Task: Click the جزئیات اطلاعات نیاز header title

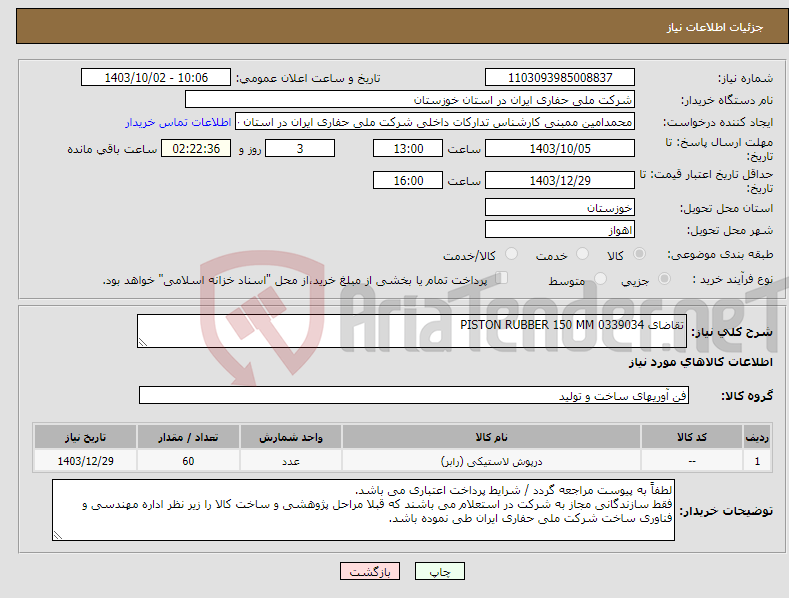Action: [715, 27]
